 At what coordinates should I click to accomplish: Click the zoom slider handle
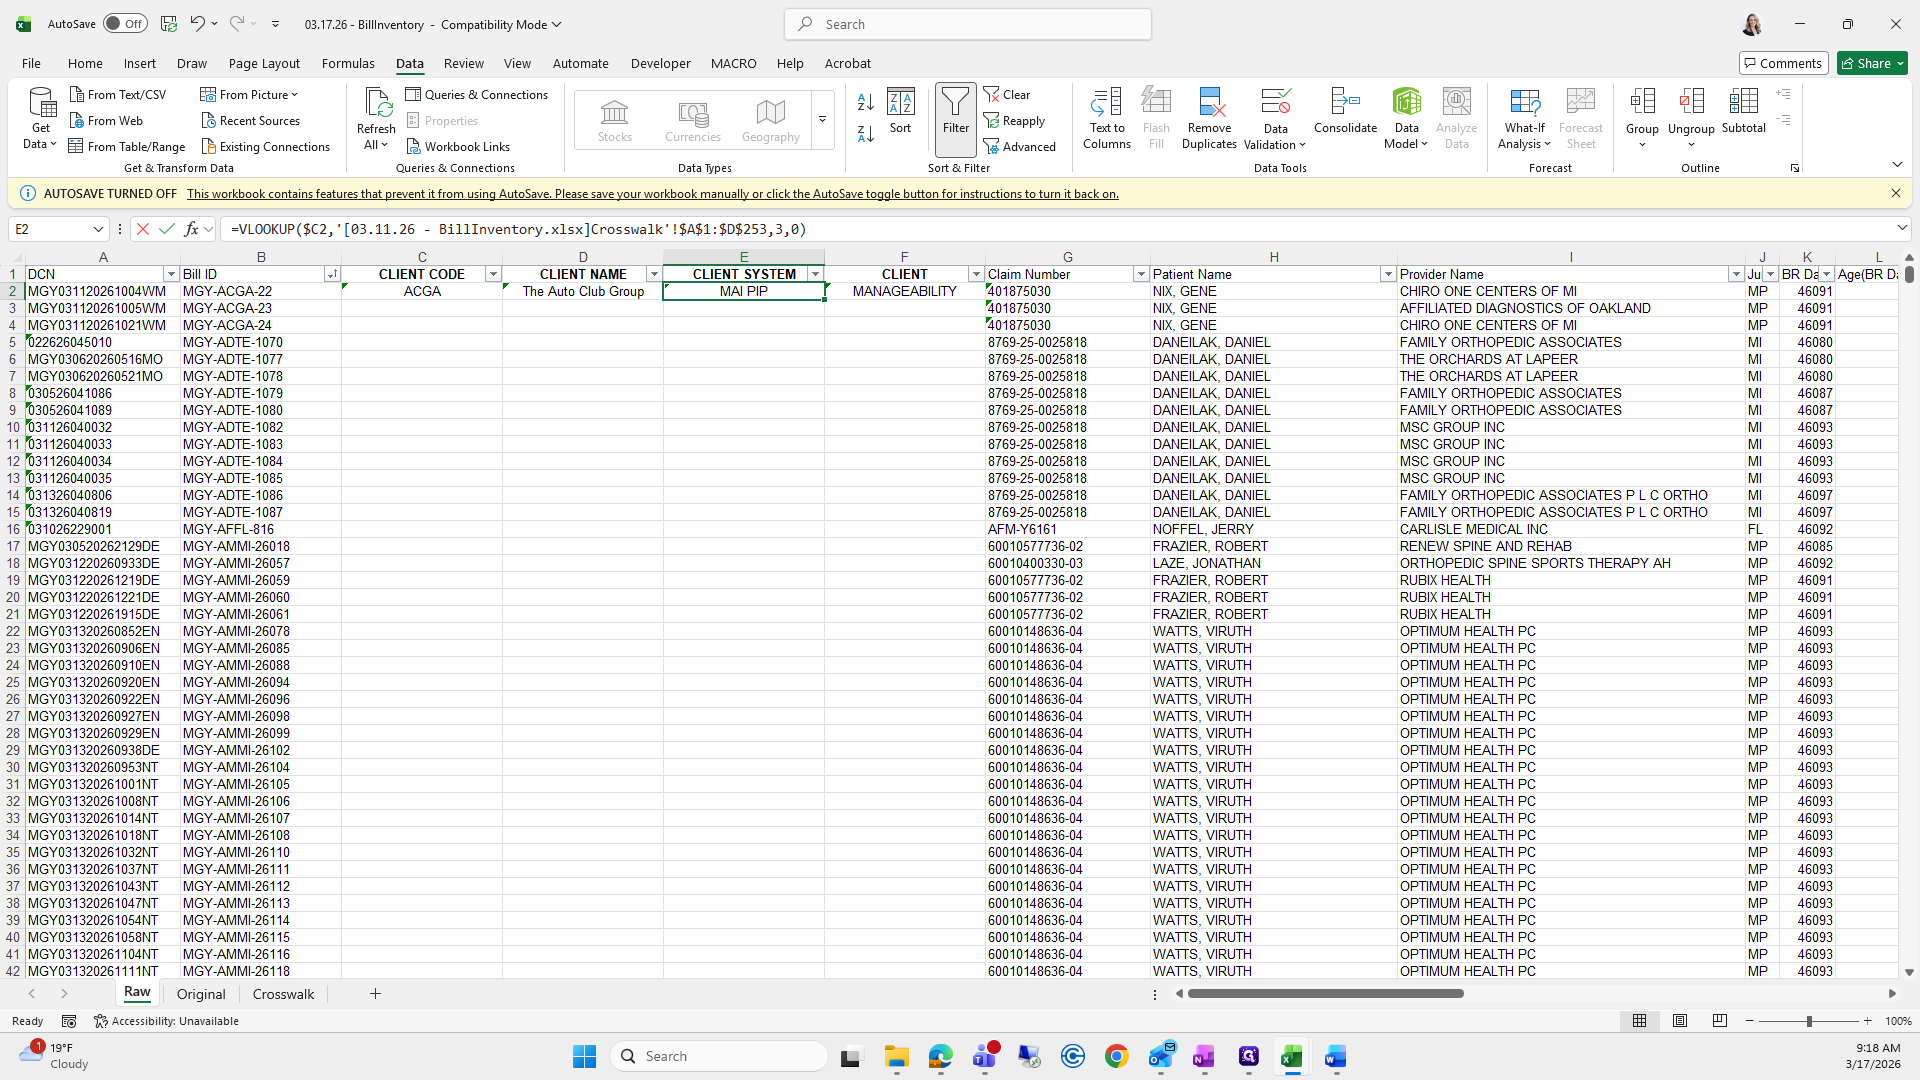1808,1021
